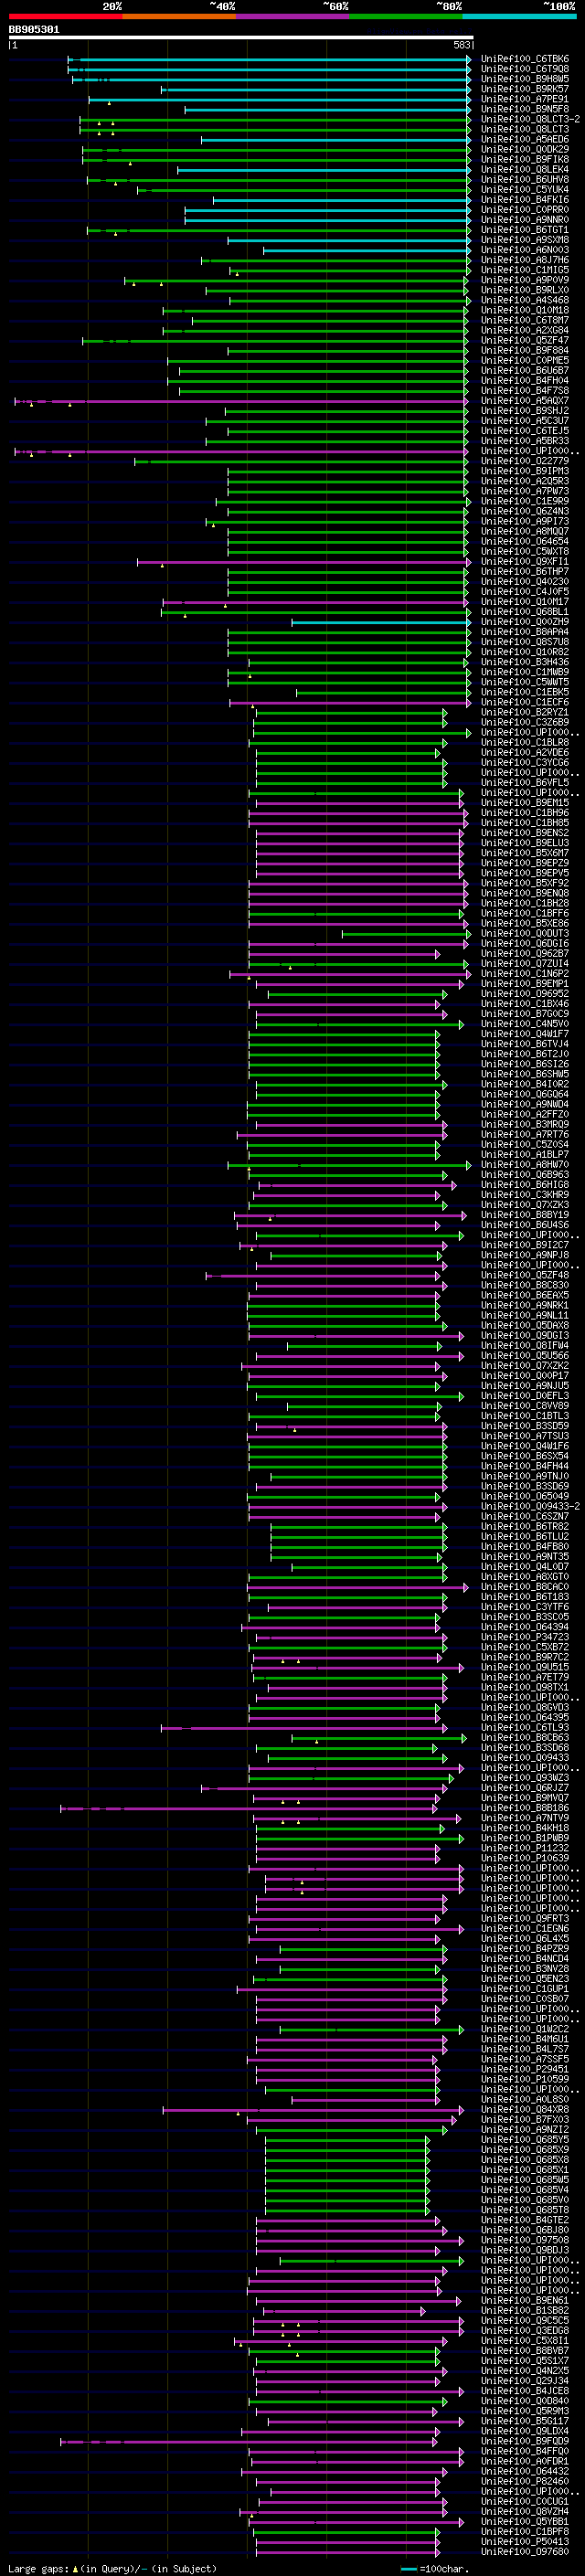585x2576 pixels.
Task: Open hit UniRef100_A7PE91
Action: coord(525,99)
